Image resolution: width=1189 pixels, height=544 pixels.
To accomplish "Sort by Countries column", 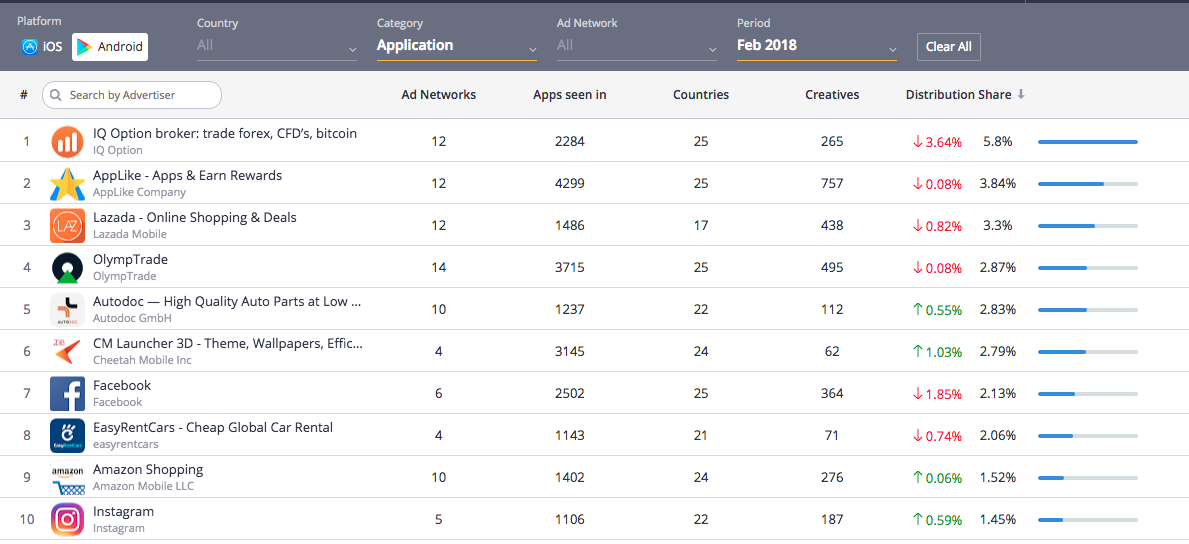I will pyautogui.click(x=701, y=95).
